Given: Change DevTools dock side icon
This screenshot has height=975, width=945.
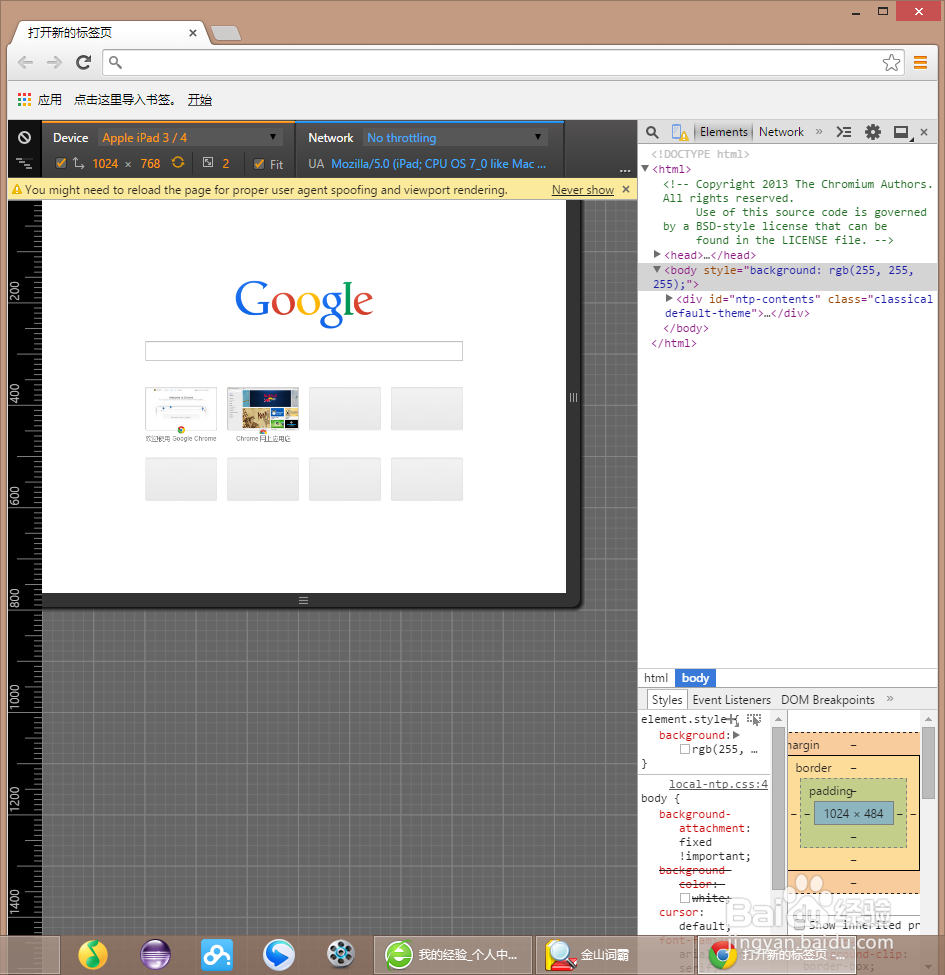Looking at the screenshot, I should 901,132.
